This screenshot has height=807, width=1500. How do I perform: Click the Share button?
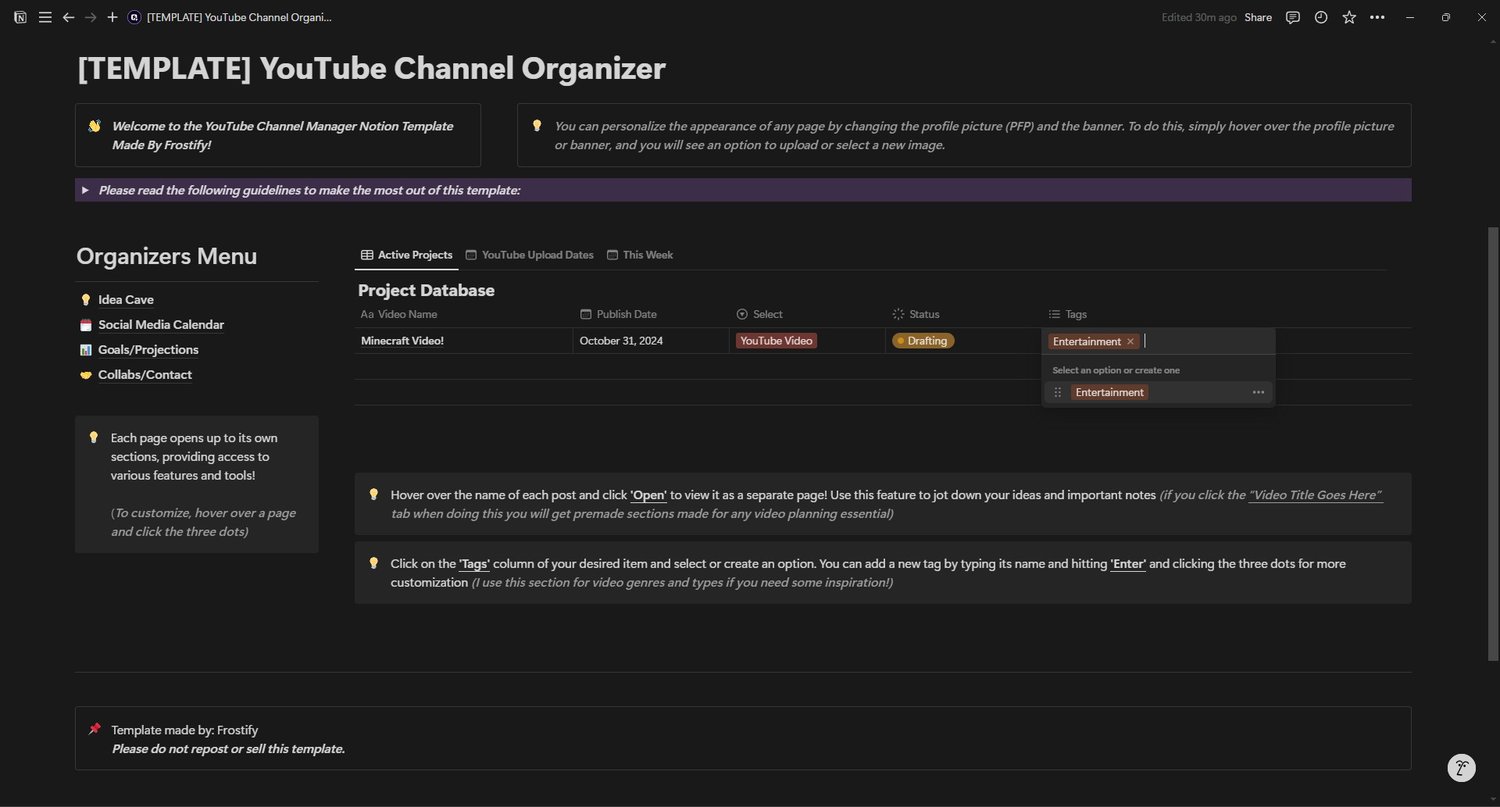click(x=1258, y=17)
